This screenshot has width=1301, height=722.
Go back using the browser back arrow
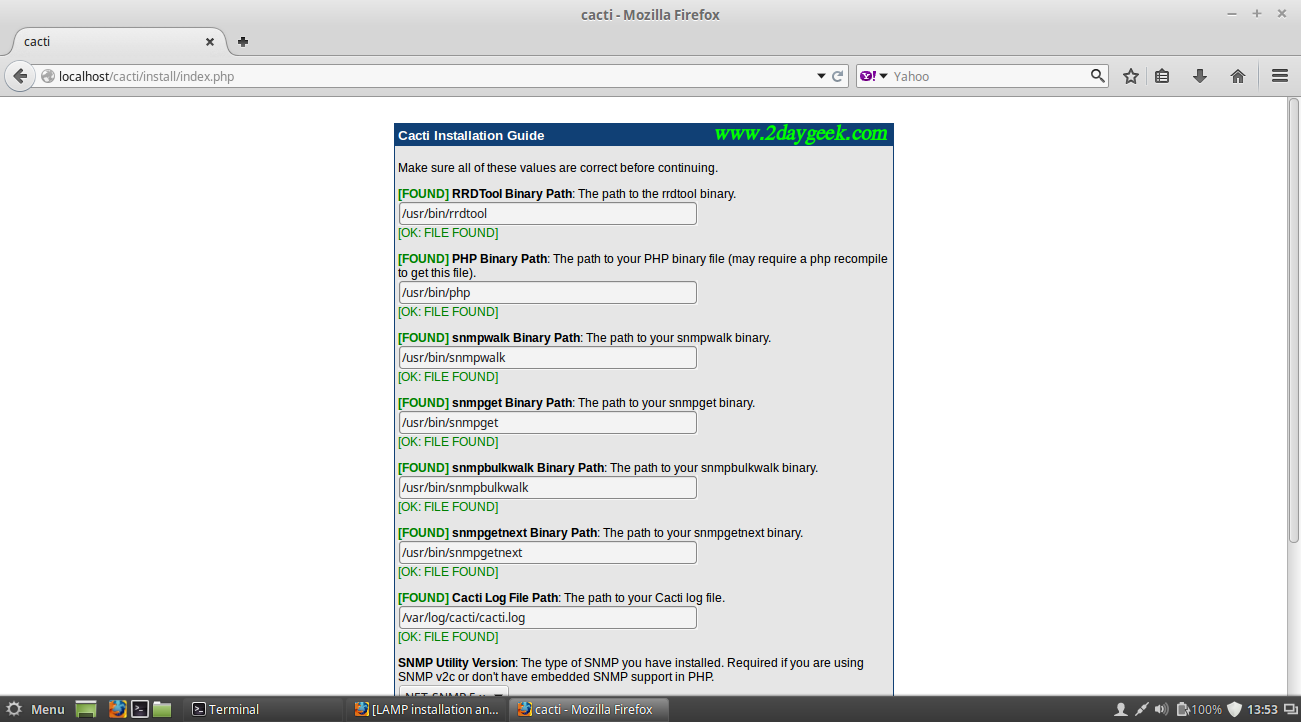coord(20,76)
